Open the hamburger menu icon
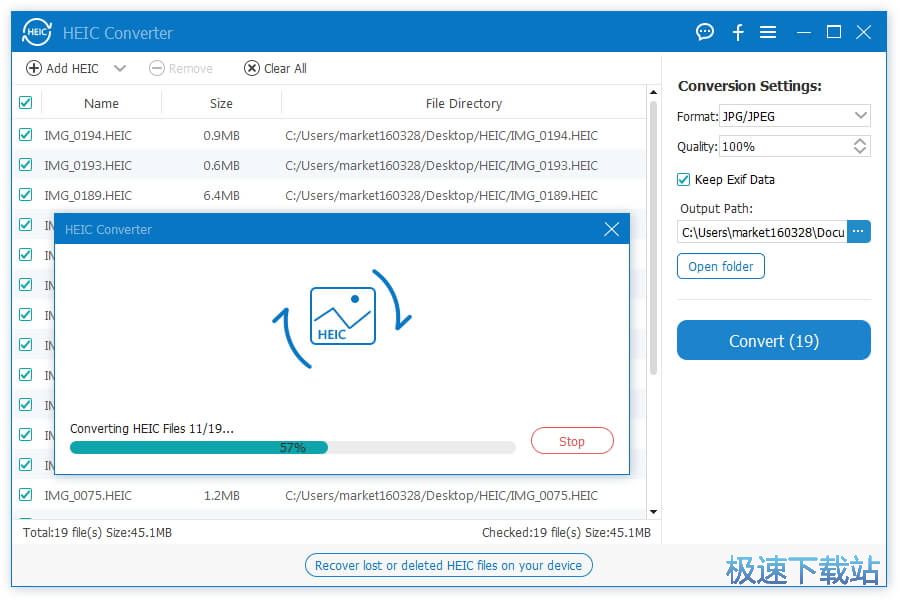The width and height of the screenshot is (900, 600). 768,32
